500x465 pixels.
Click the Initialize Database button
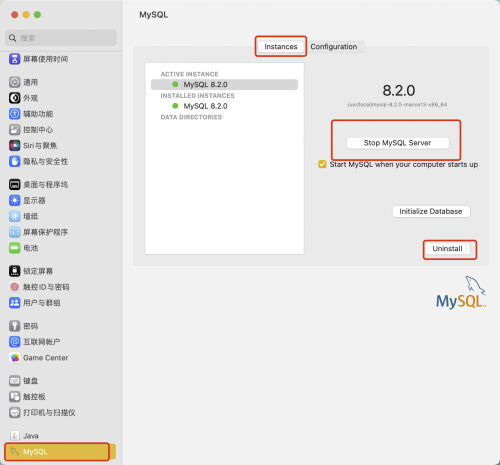(x=431, y=211)
